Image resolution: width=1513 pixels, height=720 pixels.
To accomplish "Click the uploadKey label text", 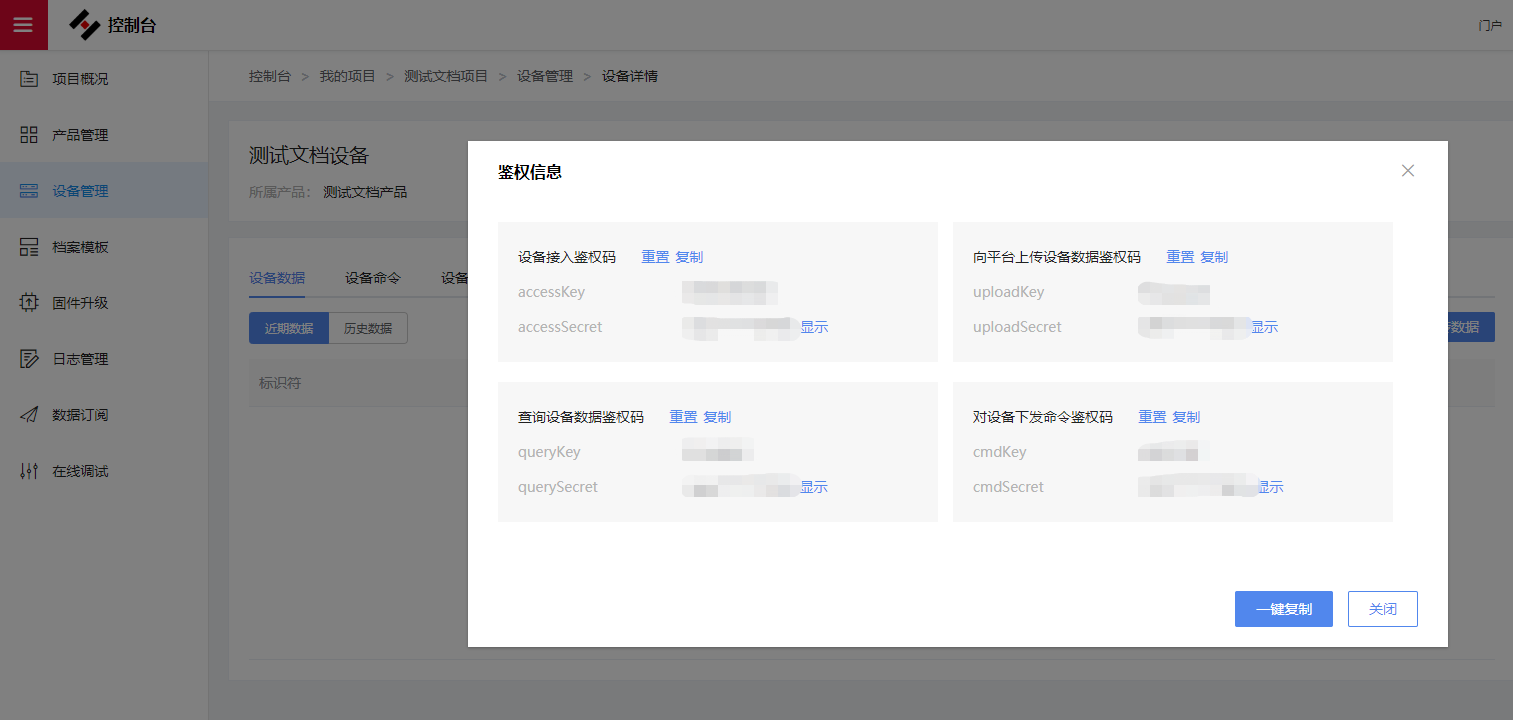I will coord(1008,292).
